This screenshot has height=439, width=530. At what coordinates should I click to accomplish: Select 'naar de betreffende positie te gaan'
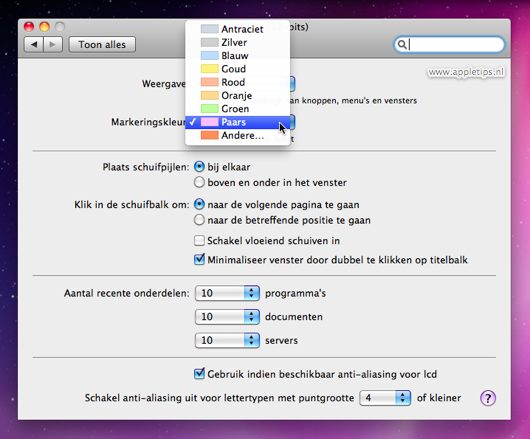coord(199,220)
